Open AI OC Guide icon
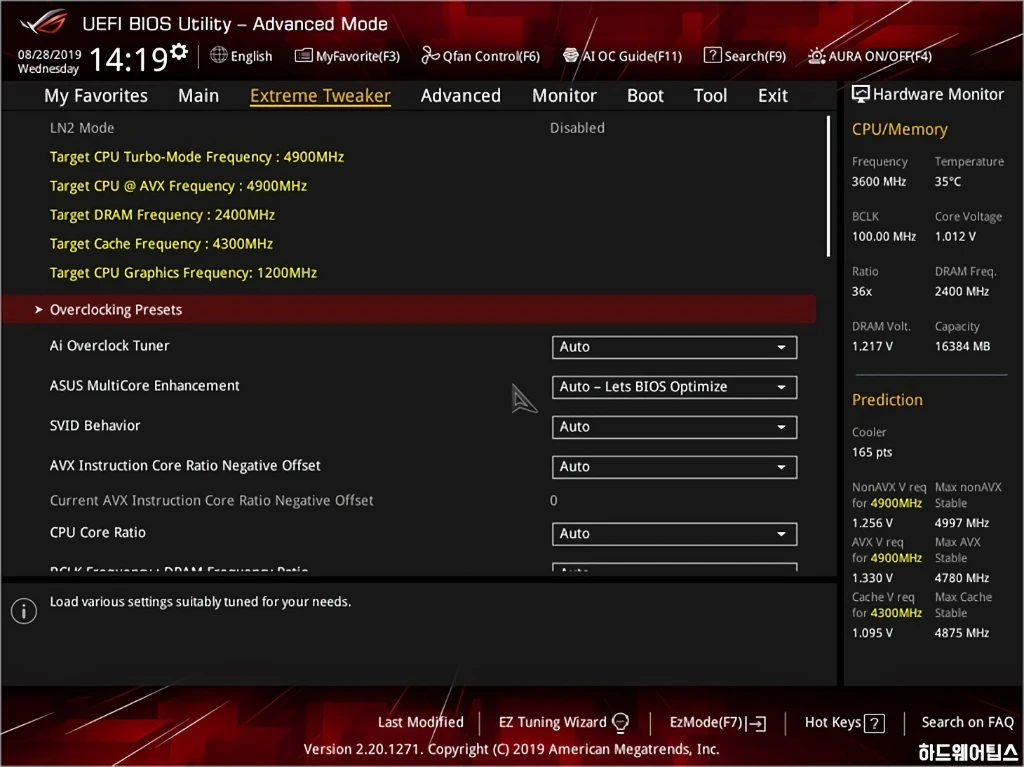The image size is (1024, 767). click(x=571, y=56)
